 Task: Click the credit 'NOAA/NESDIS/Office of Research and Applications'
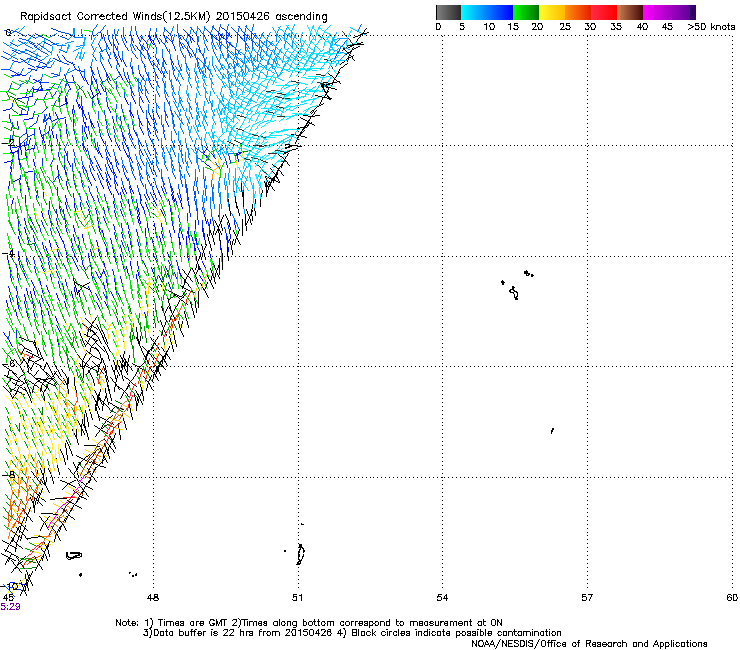click(x=589, y=643)
